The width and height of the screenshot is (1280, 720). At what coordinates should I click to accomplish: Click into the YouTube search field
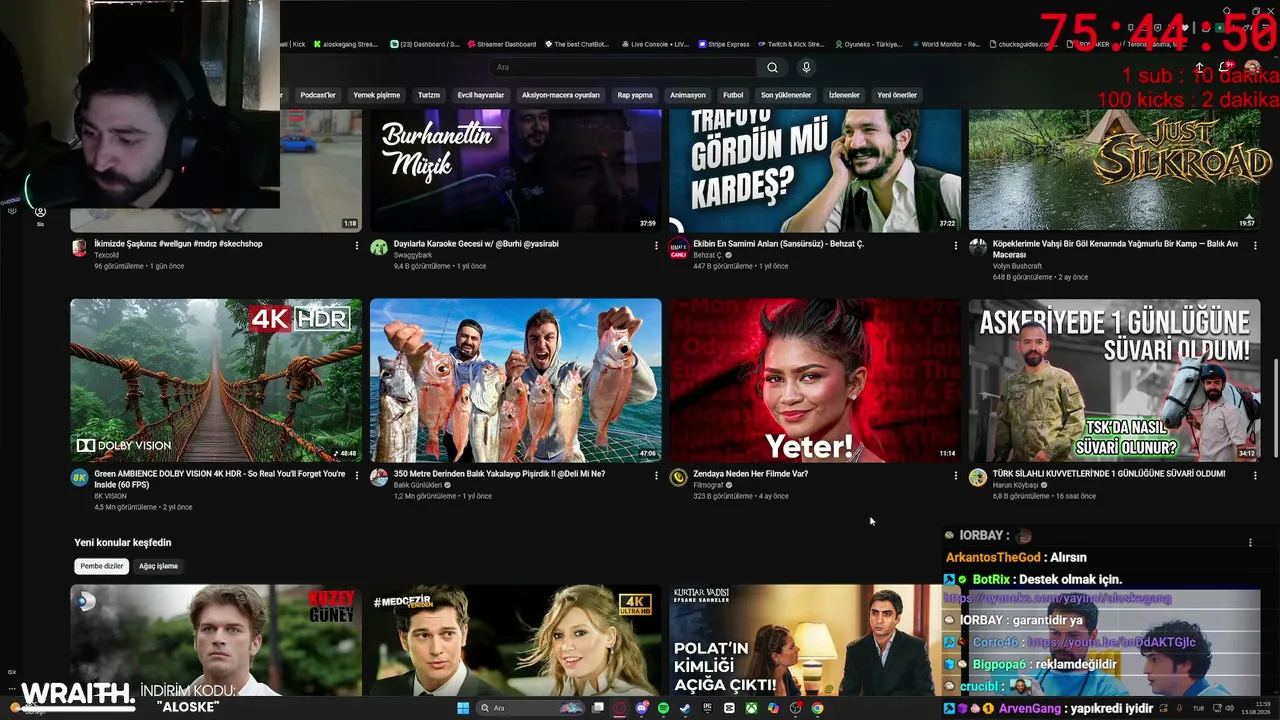(x=625, y=67)
